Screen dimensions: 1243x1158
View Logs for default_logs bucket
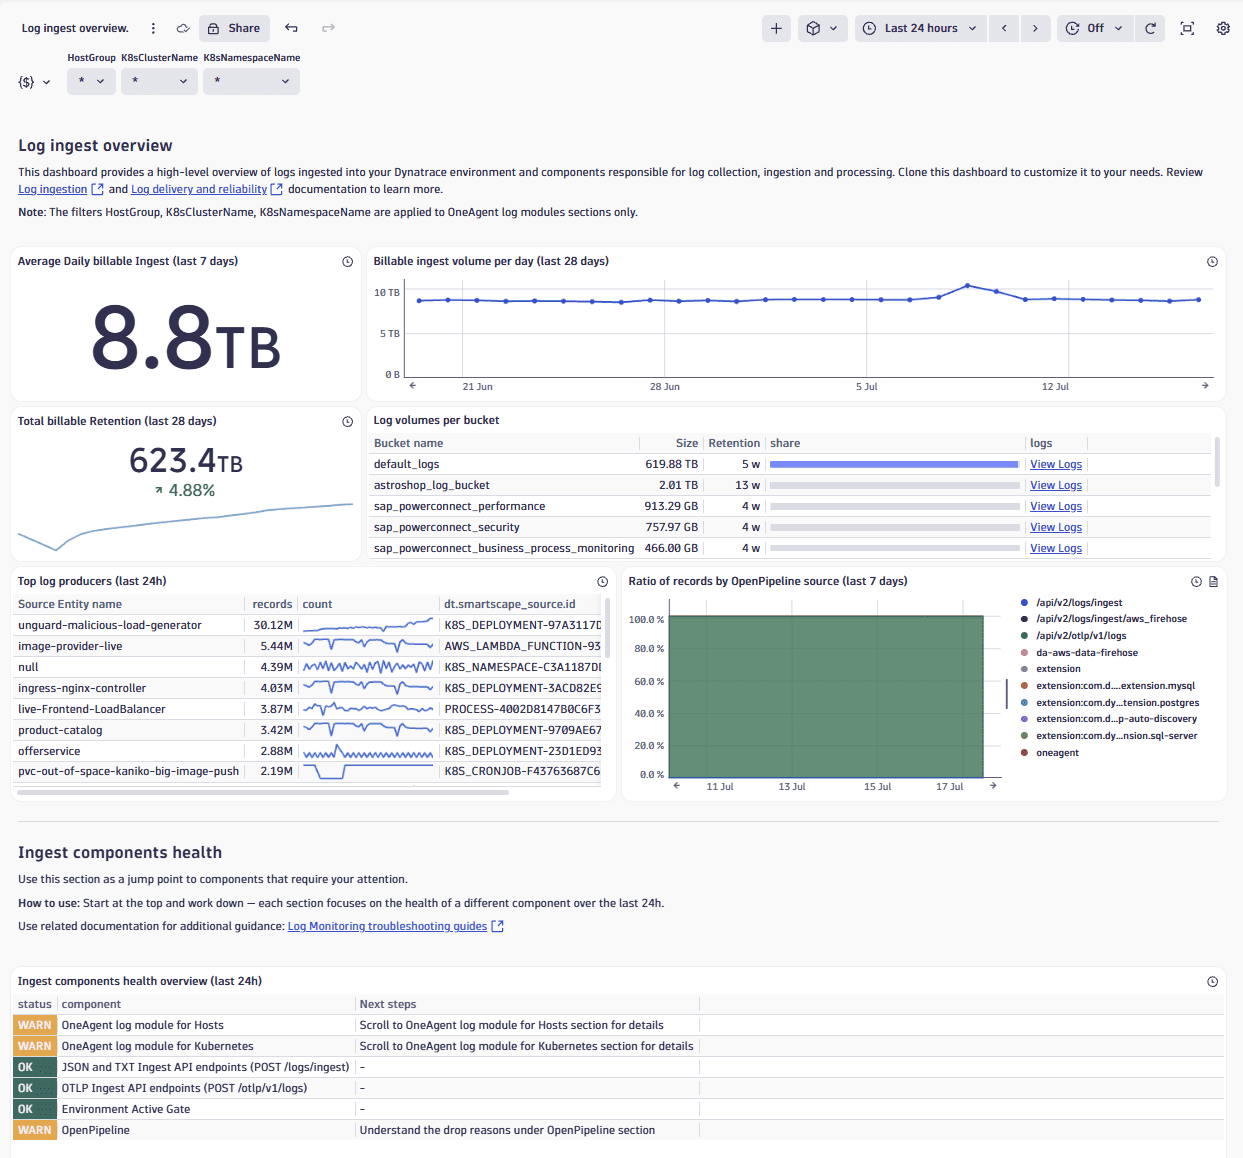1056,464
